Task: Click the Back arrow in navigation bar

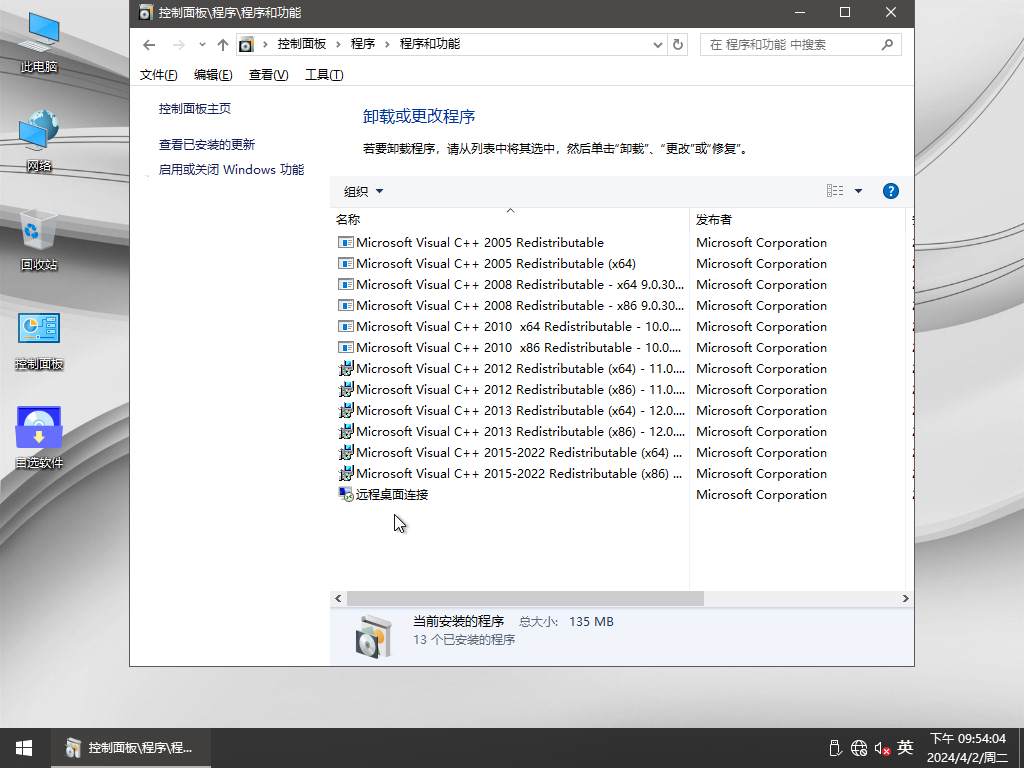Action: [x=149, y=45]
